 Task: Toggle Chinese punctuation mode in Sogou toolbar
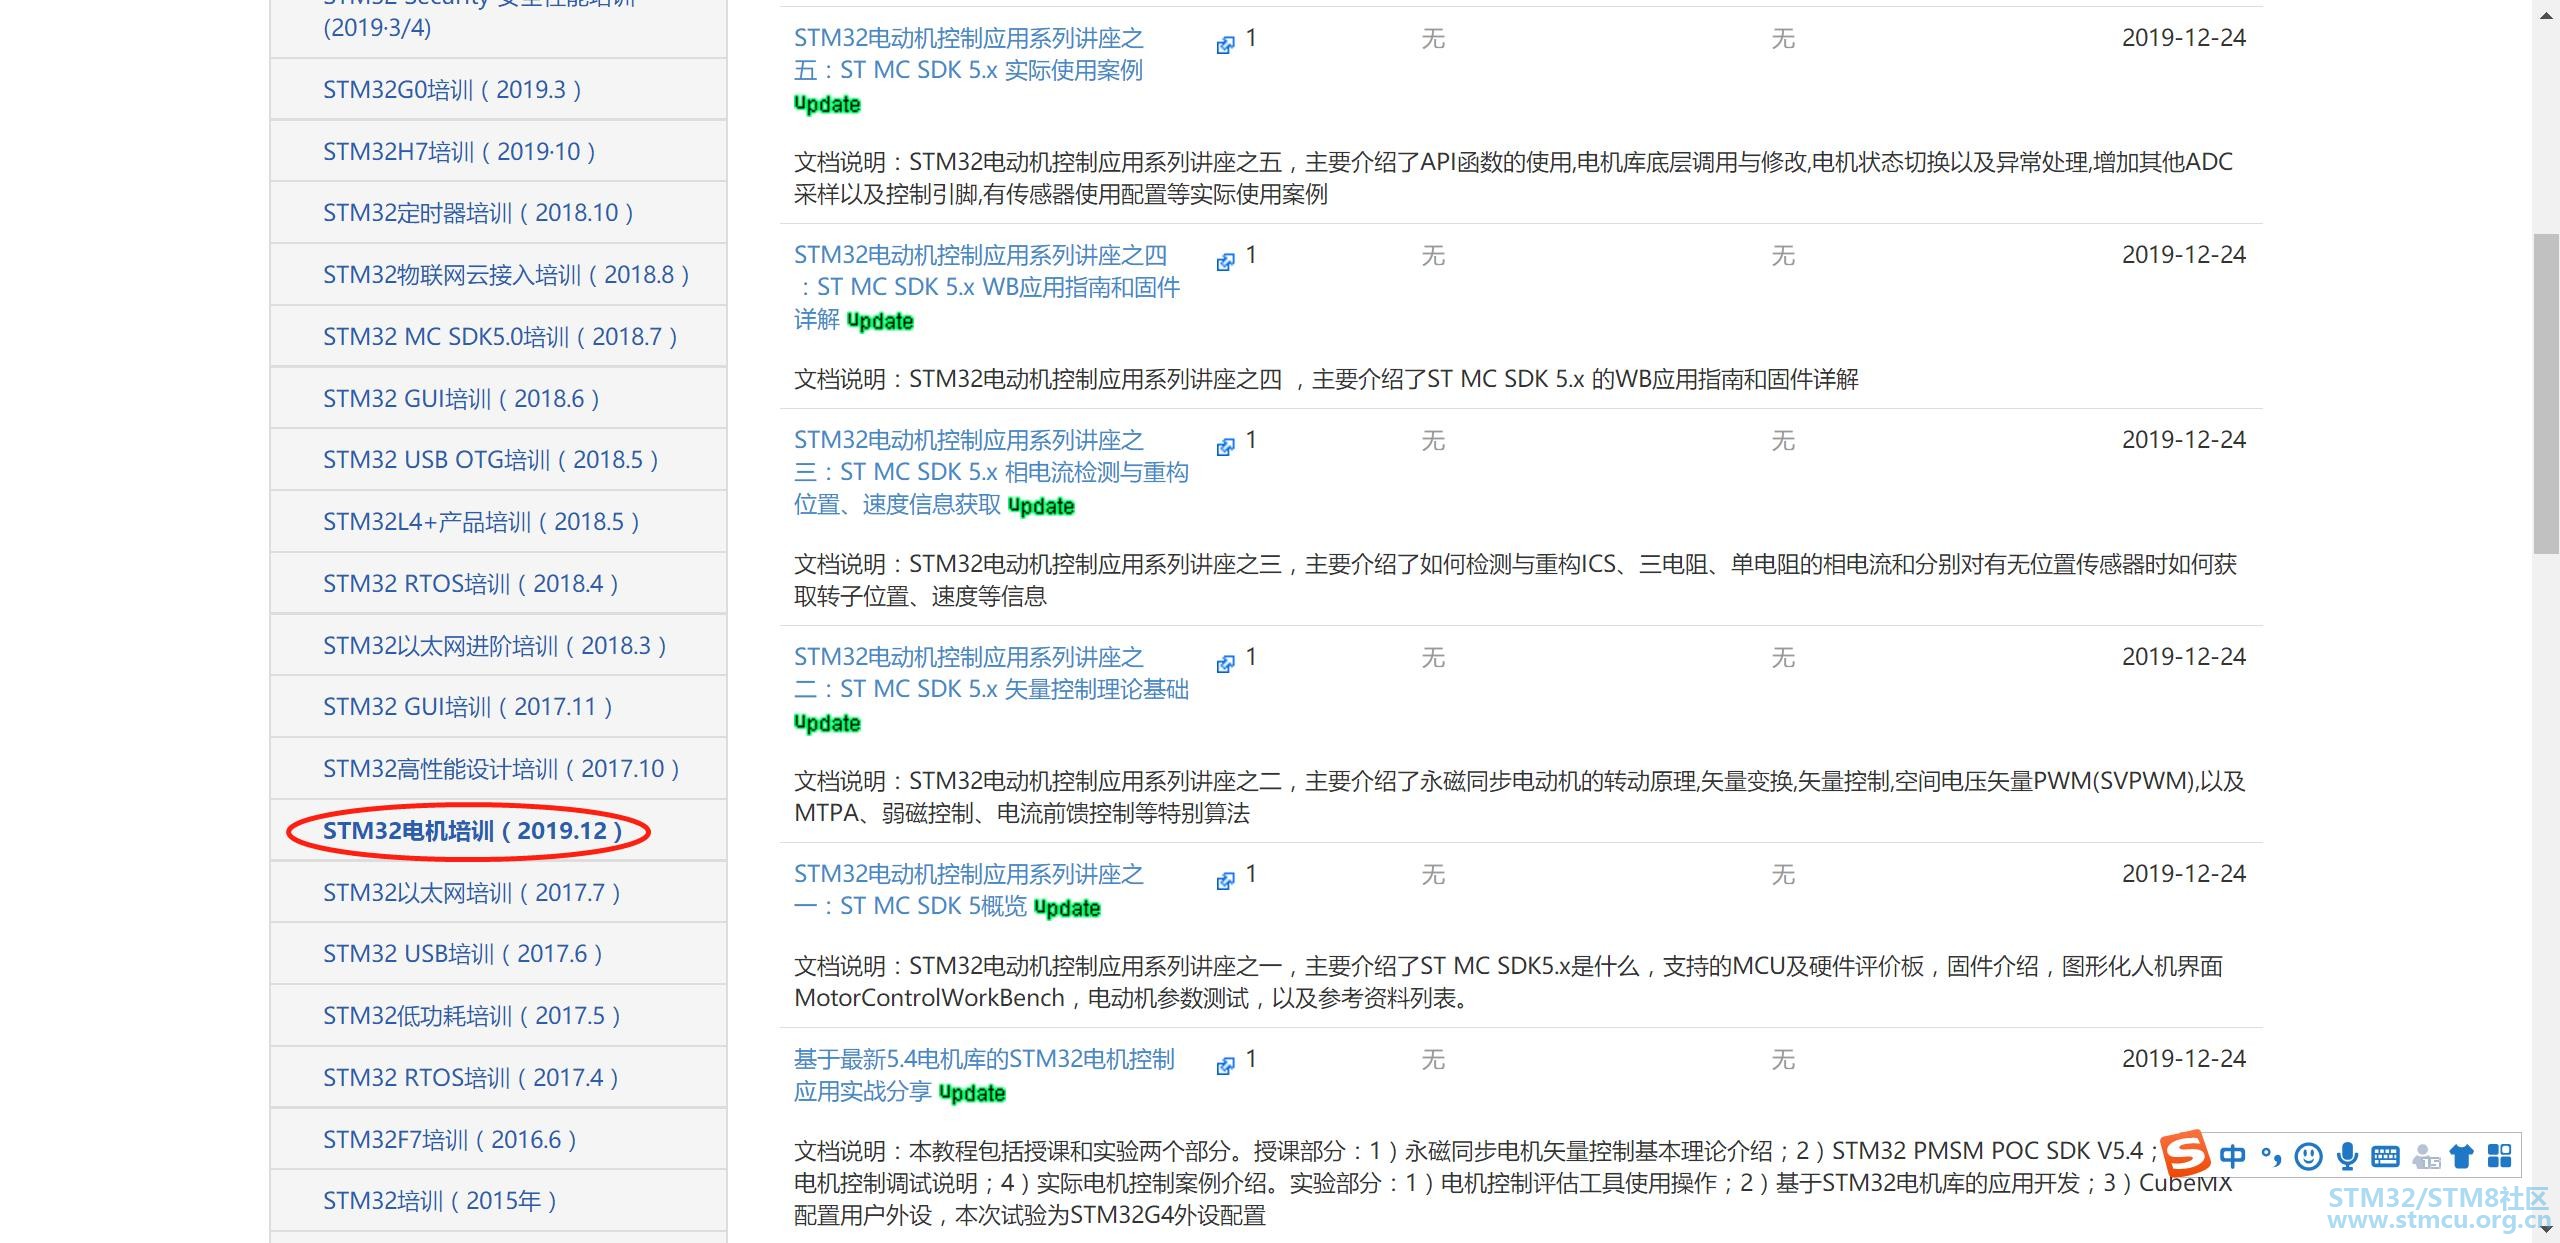click(2271, 1157)
